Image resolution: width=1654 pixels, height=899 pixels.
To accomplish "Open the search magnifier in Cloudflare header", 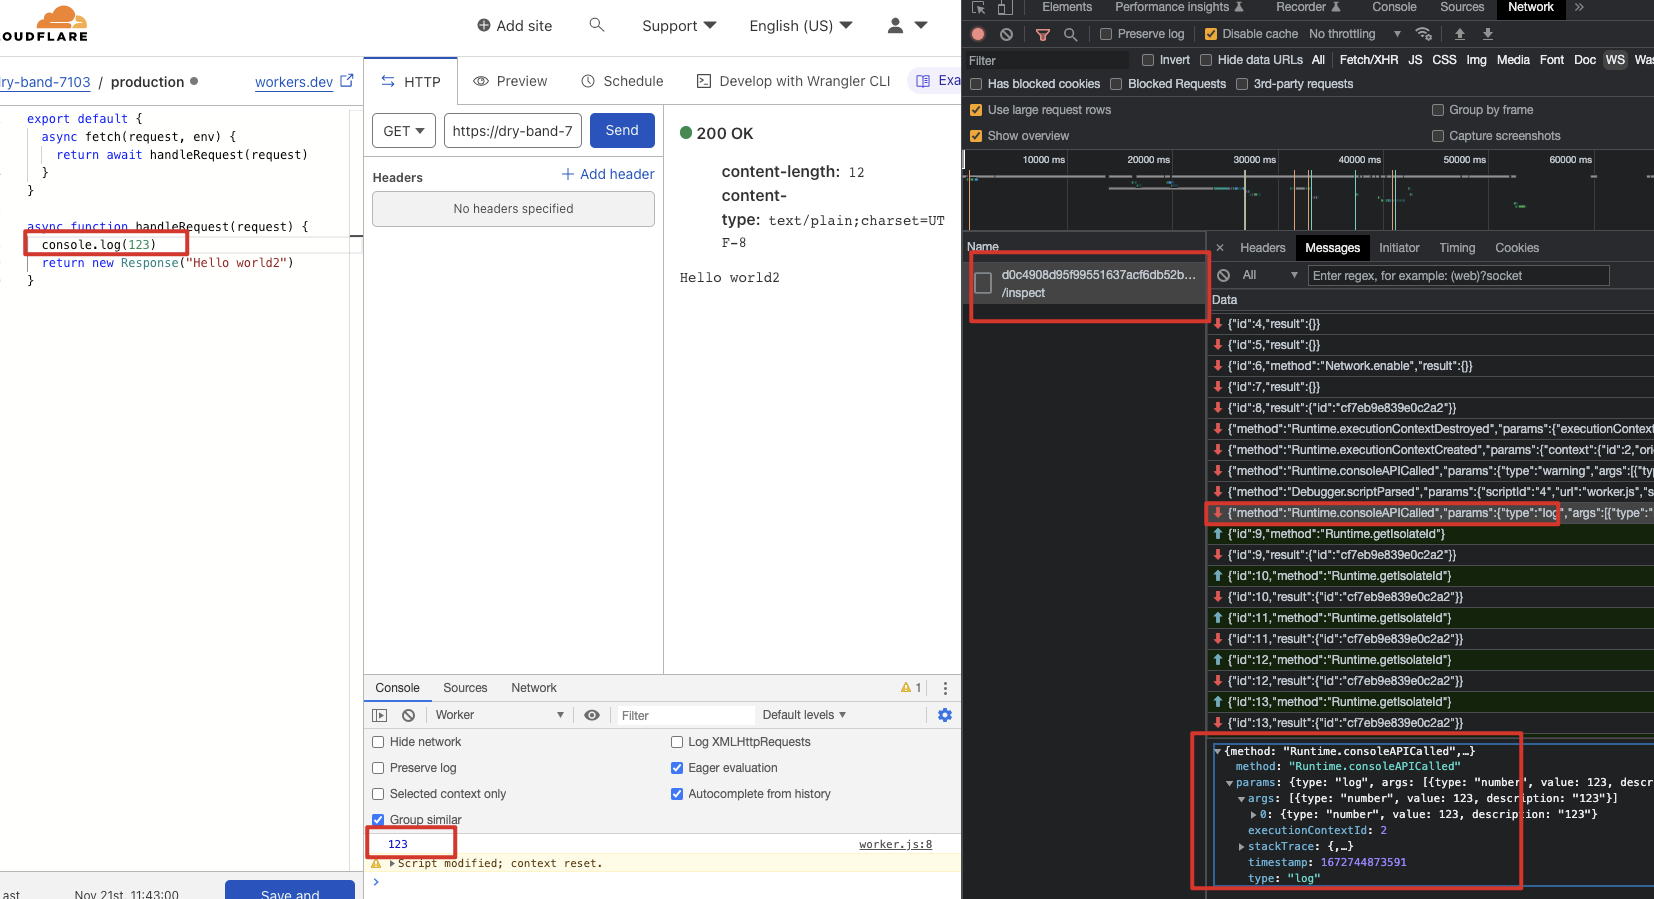I will point(597,25).
